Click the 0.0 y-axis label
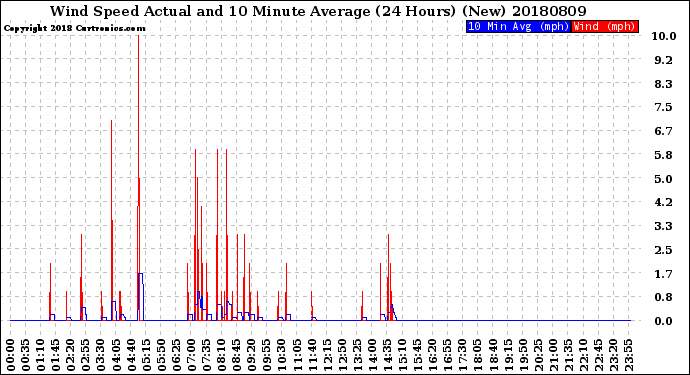 click(664, 321)
